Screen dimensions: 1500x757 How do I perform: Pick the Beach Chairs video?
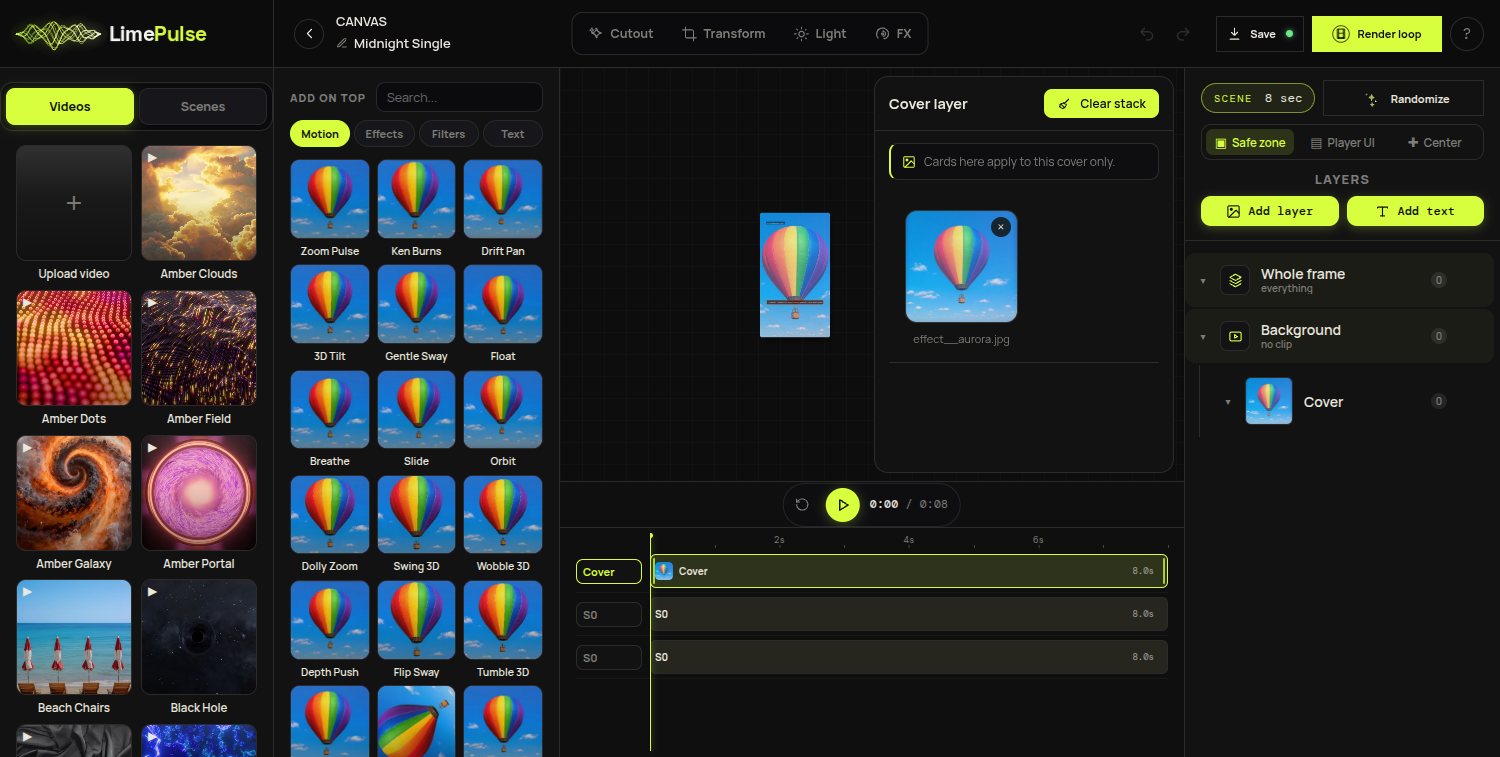[74, 637]
